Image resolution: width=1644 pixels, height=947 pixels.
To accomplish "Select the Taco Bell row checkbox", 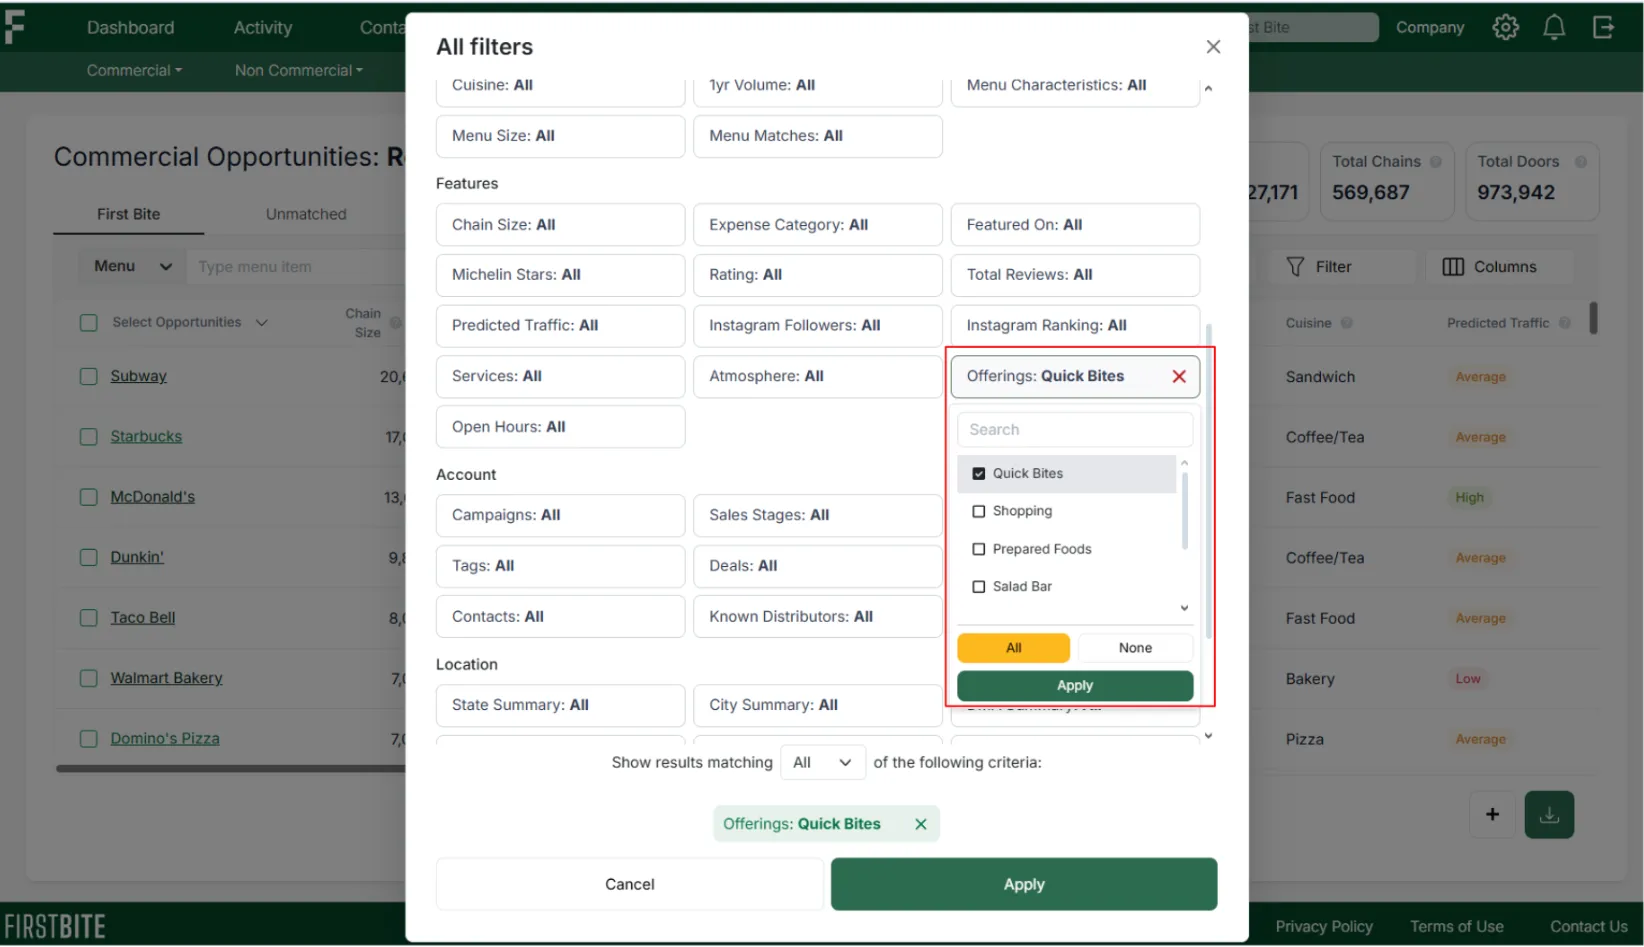I will coord(89,618).
